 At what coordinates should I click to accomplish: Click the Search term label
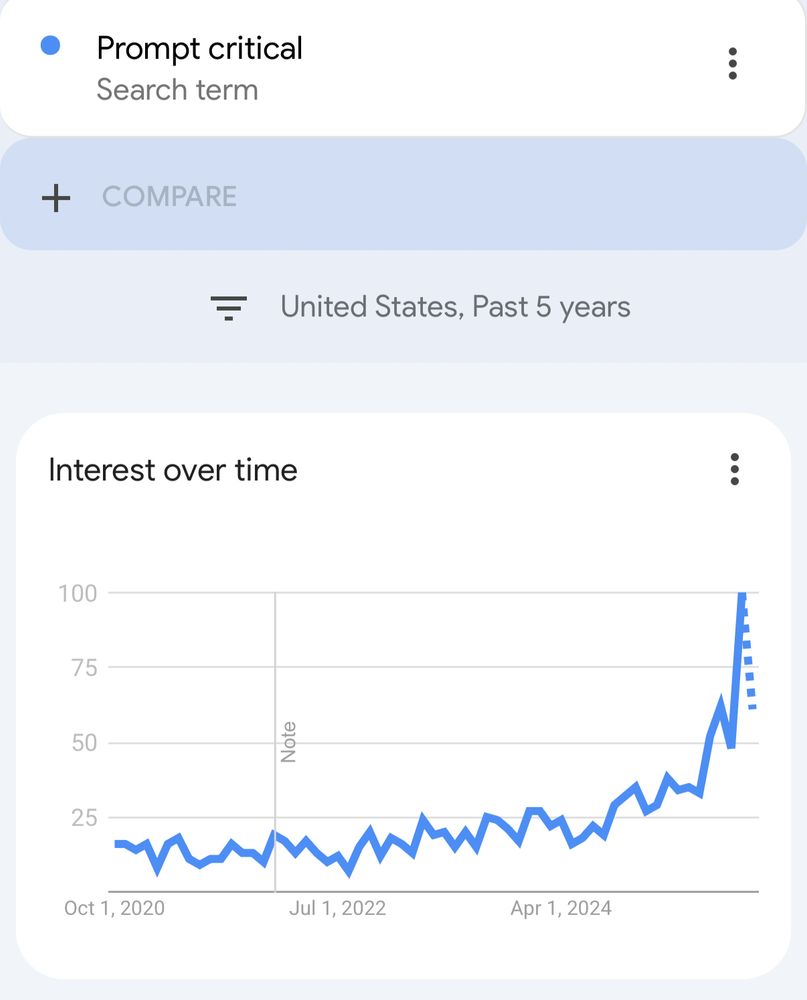coord(177,90)
